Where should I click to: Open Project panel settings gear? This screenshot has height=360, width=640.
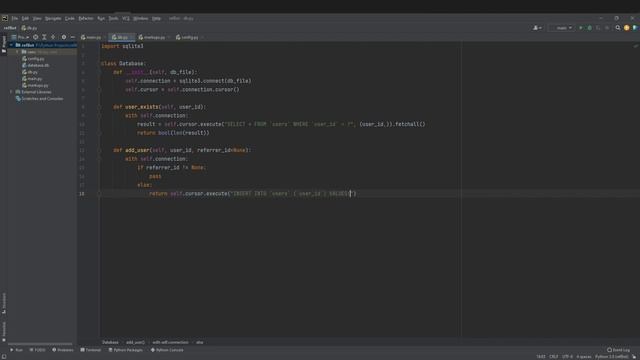coord(64,37)
